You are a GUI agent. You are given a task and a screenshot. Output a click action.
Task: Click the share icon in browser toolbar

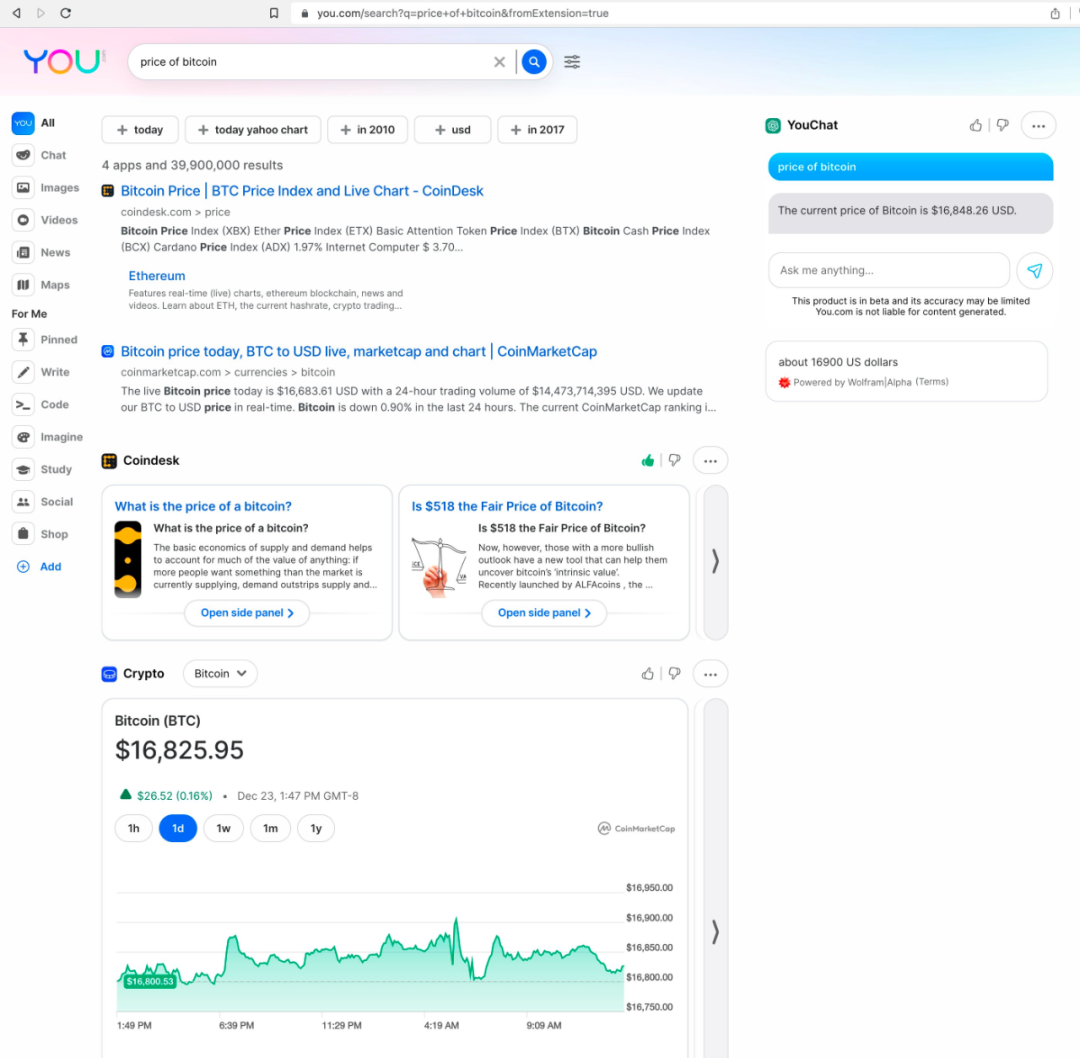click(1055, 13)
